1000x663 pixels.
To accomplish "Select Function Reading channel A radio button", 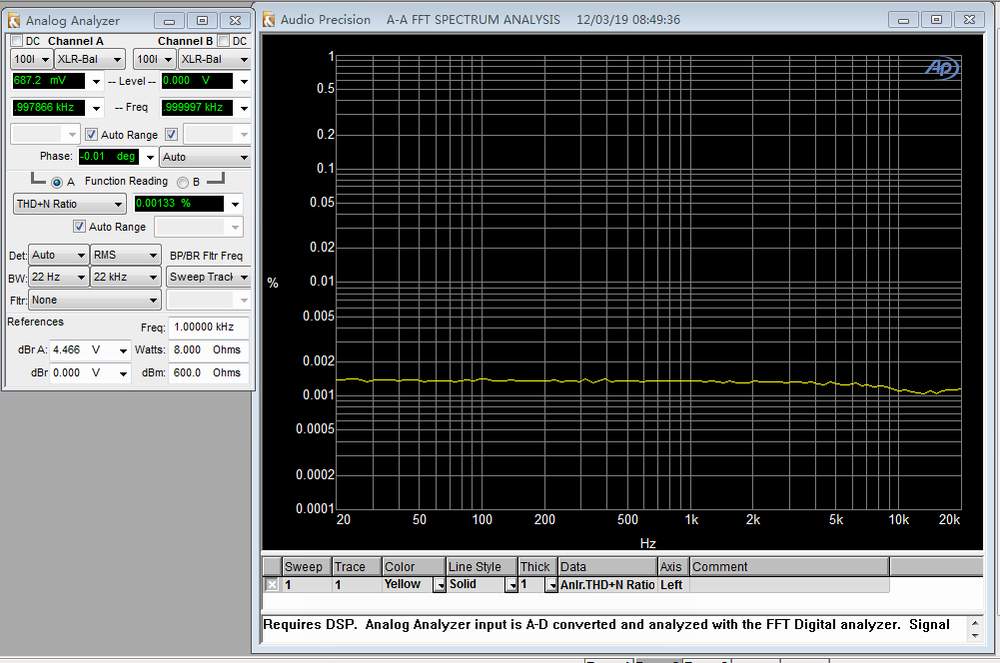I will [x=57, y=182].
